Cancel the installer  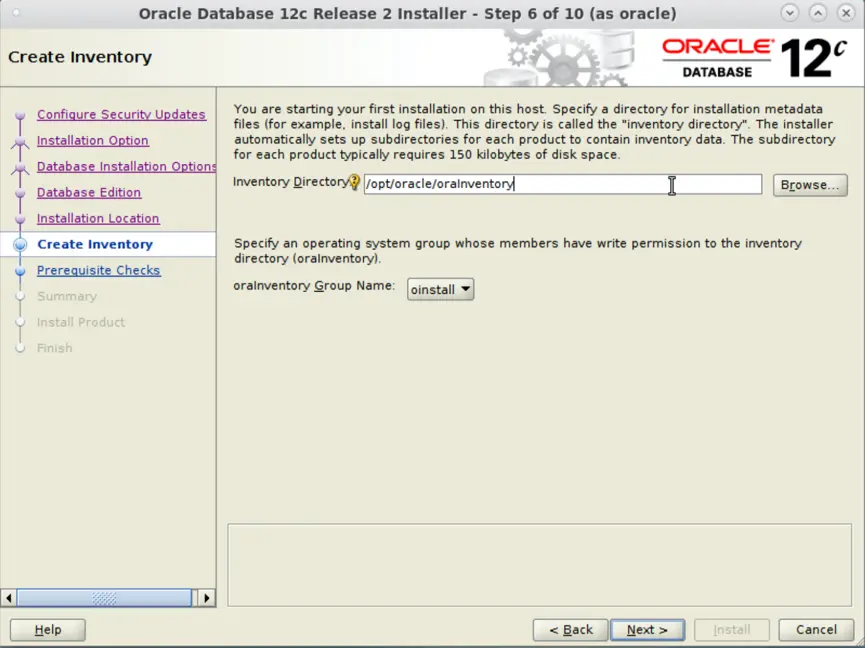click(816, 630)
